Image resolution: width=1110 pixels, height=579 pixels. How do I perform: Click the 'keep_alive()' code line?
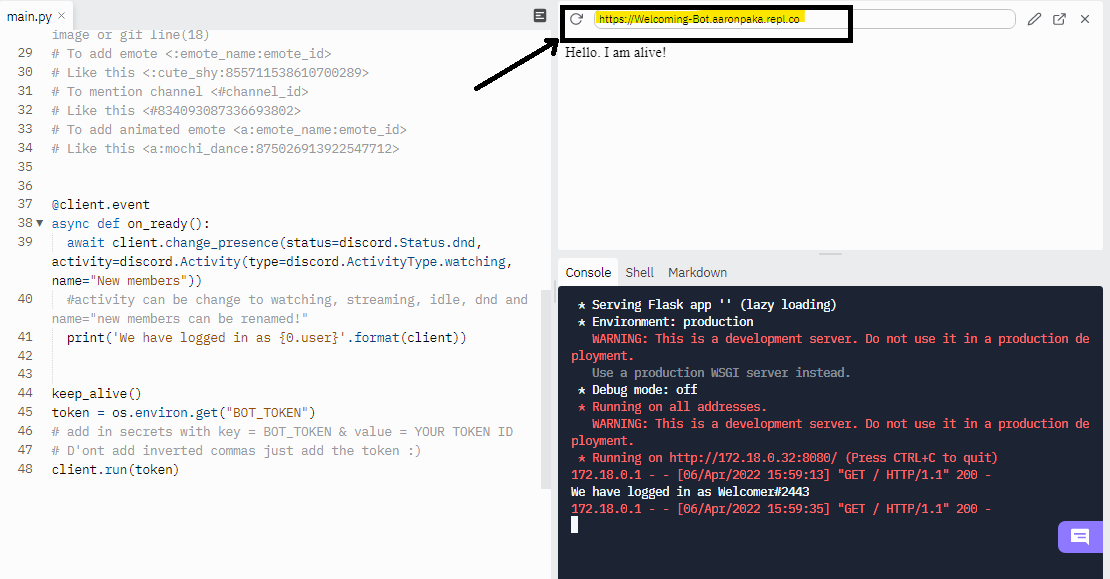click(x=96, y=394)
